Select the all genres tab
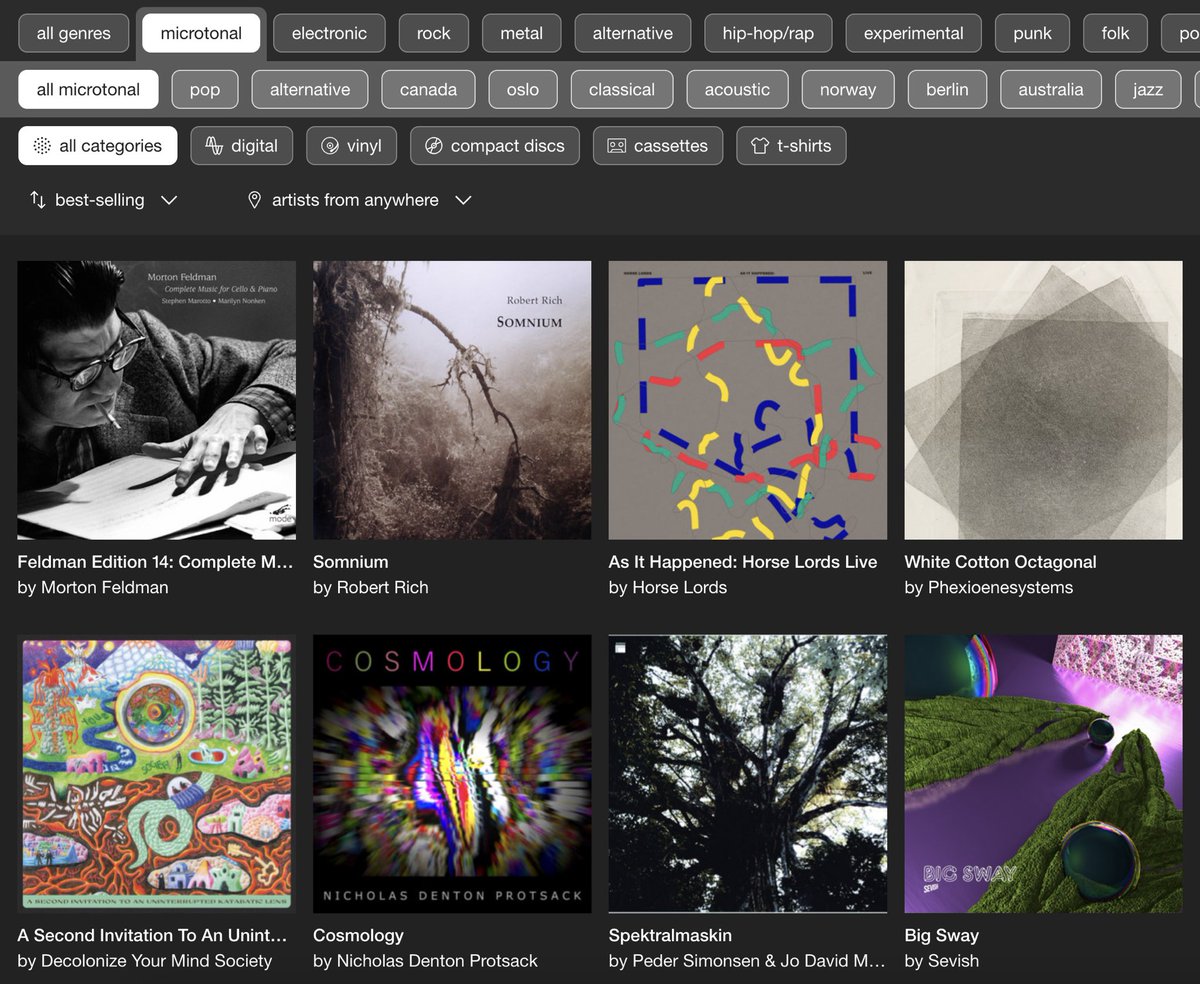The image size is (1200, 984). coord(73,33)
